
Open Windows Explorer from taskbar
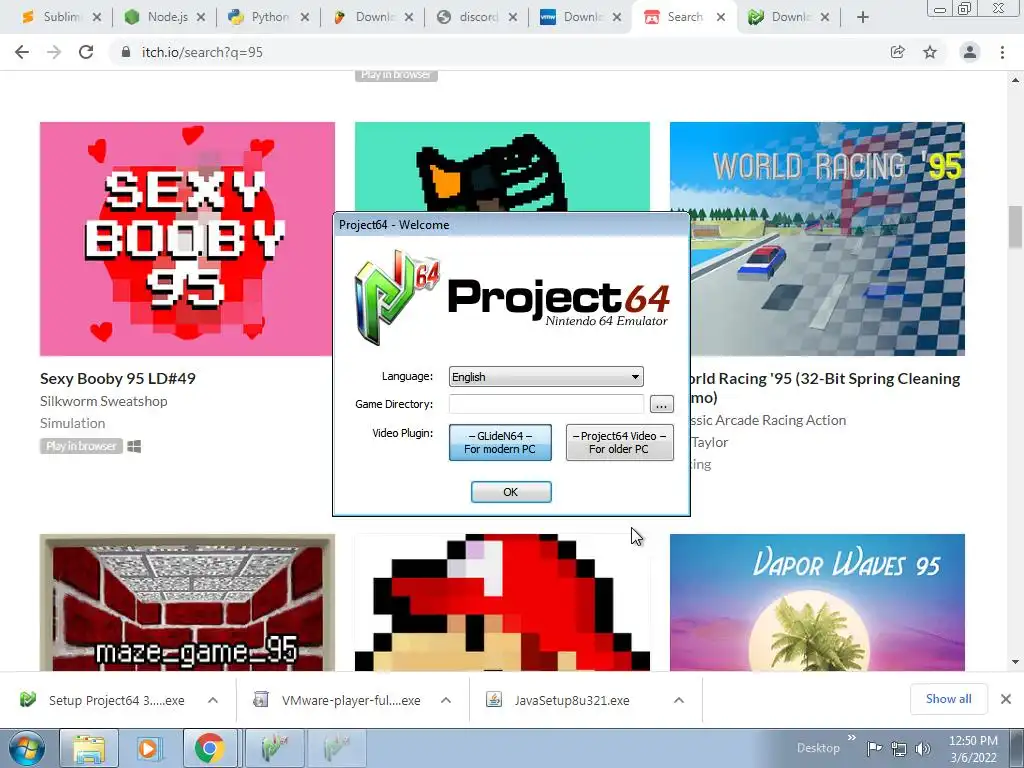(89, 748)
